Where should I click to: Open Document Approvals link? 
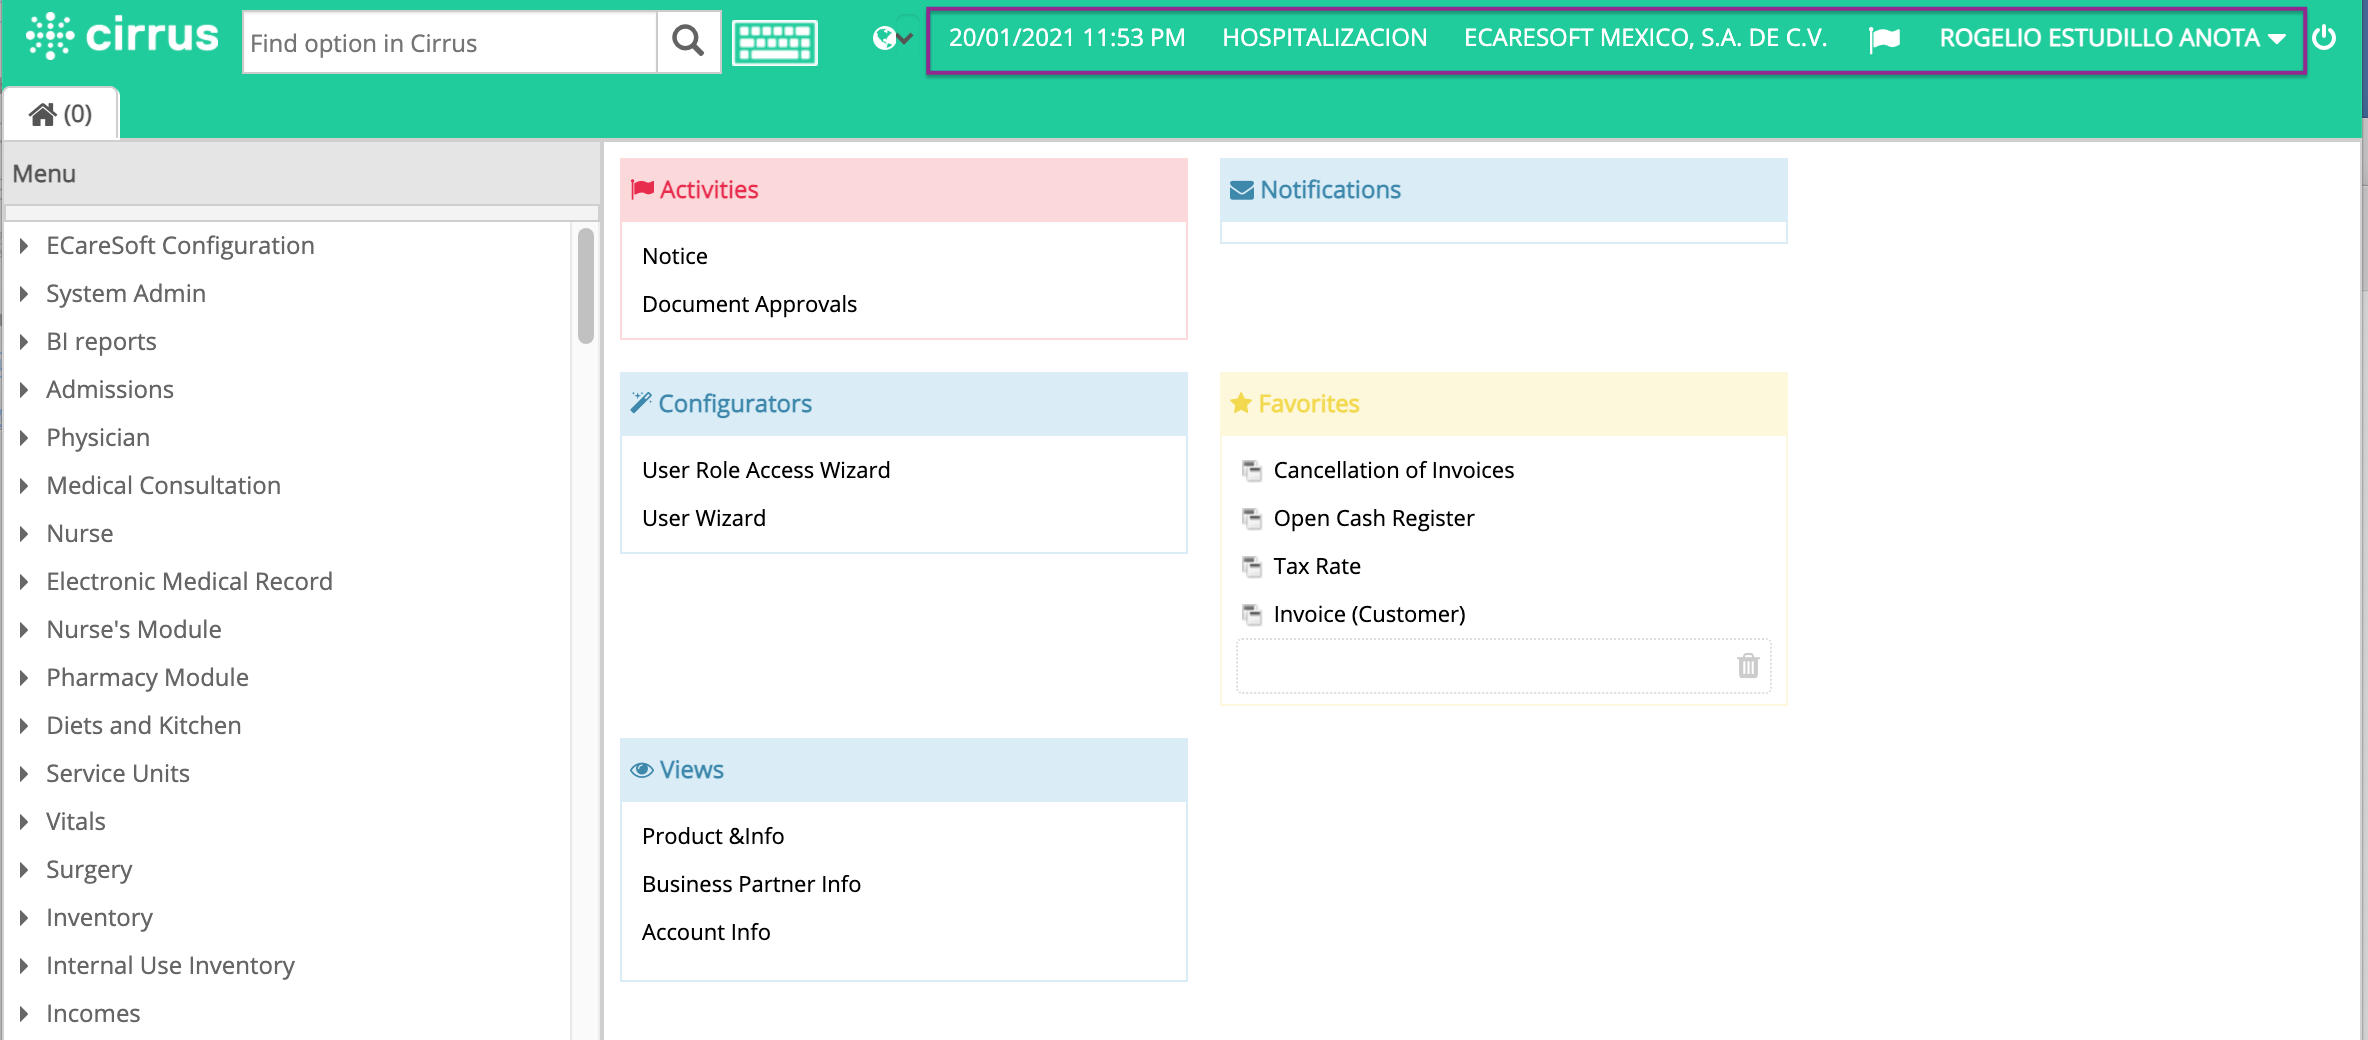pos(749,304)
